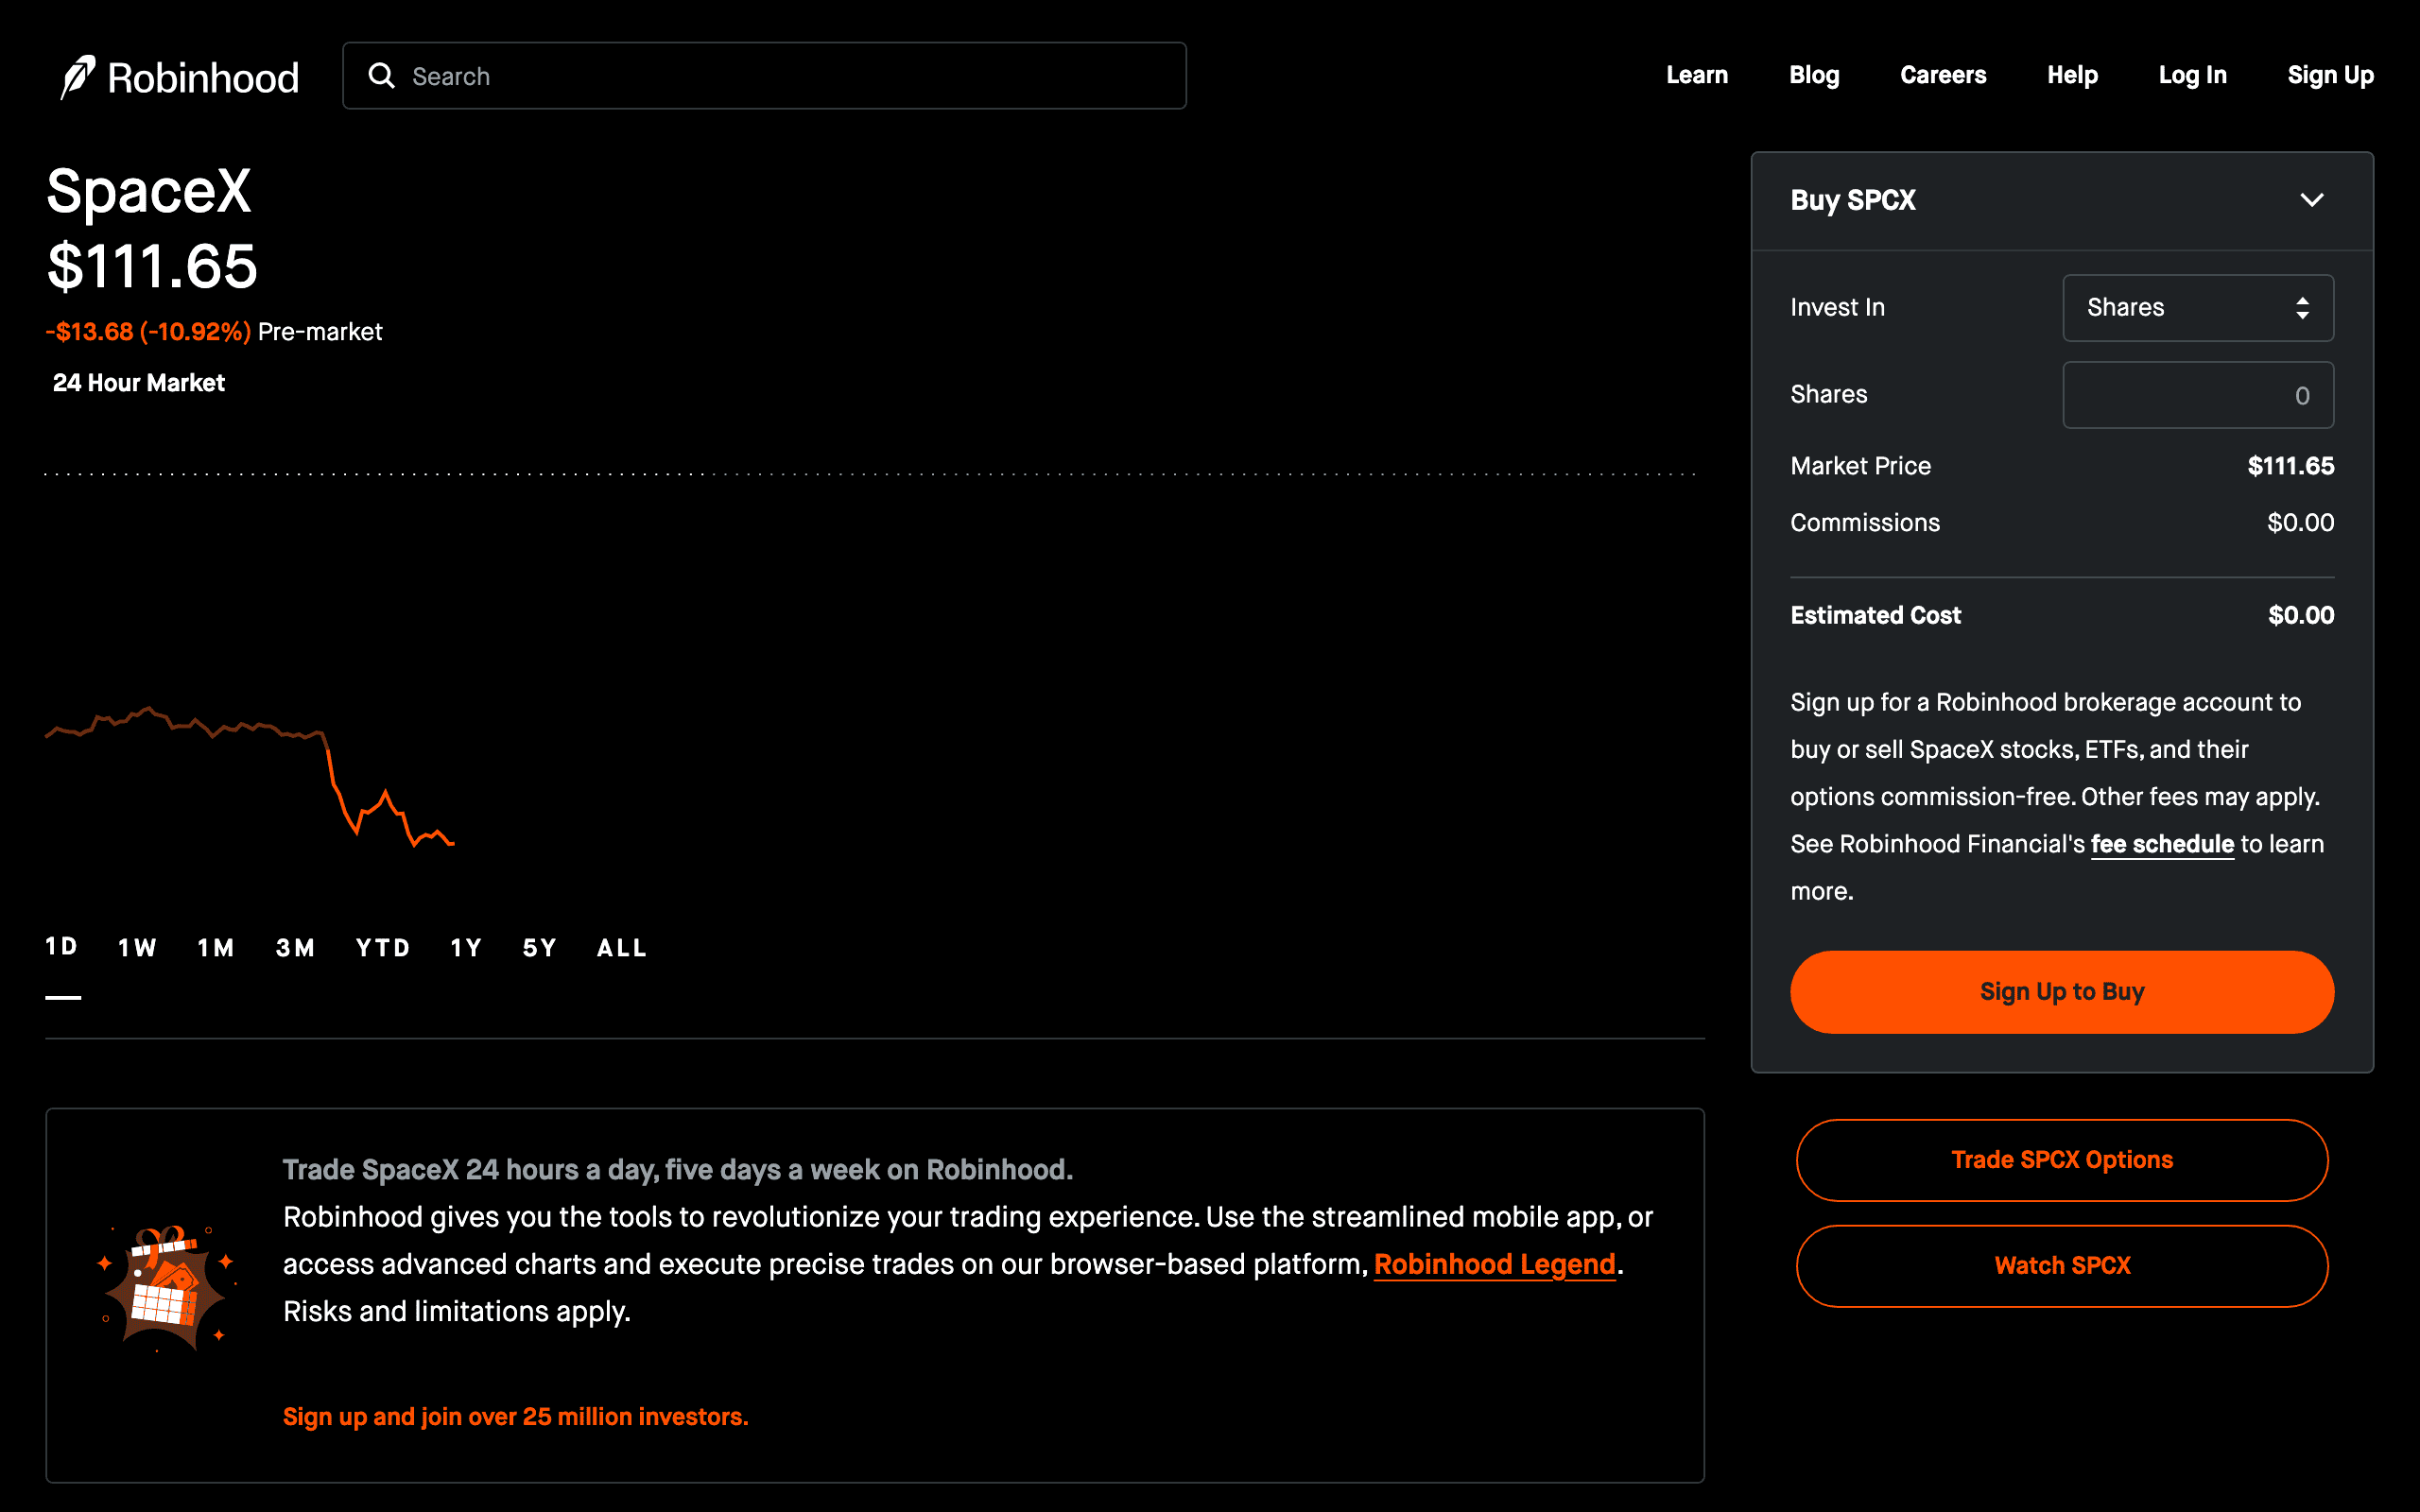Select the 1Y chart range
2420x1512 pixels.
click(x=466, y=948)
